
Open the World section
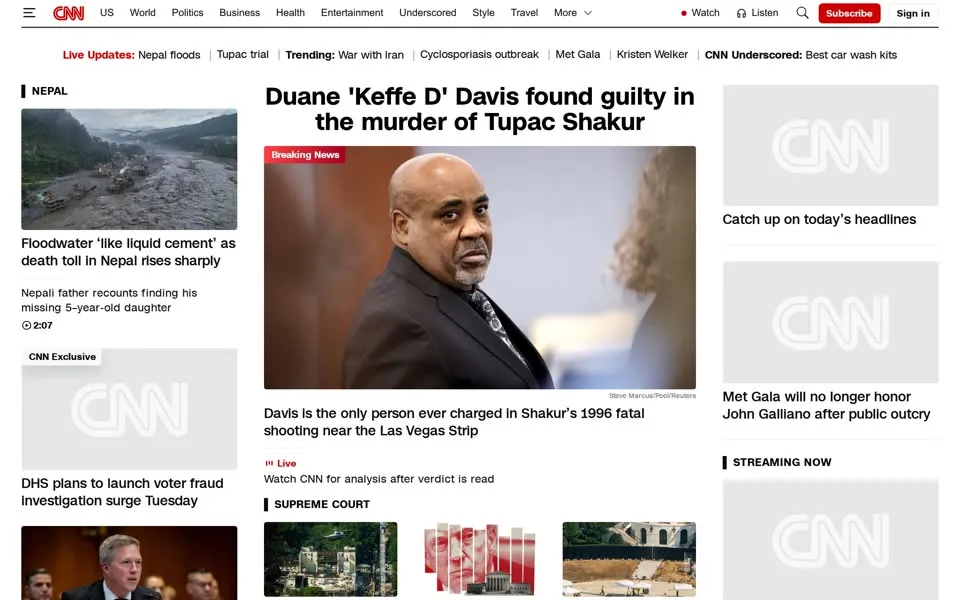[143, 13]
